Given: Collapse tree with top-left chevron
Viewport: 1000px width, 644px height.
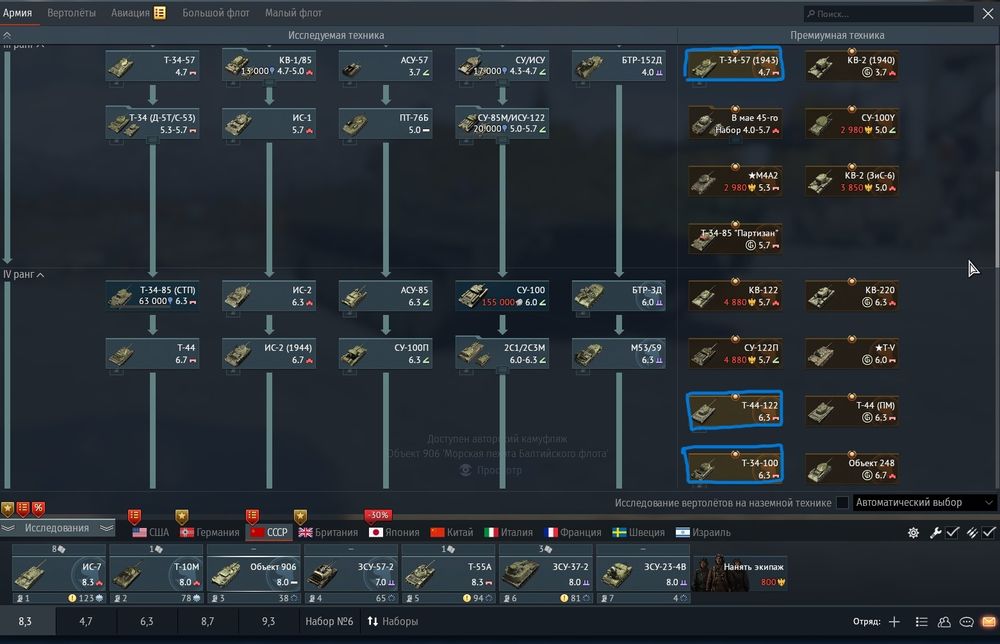Looking at the screenshot, I should pos(7,35).
